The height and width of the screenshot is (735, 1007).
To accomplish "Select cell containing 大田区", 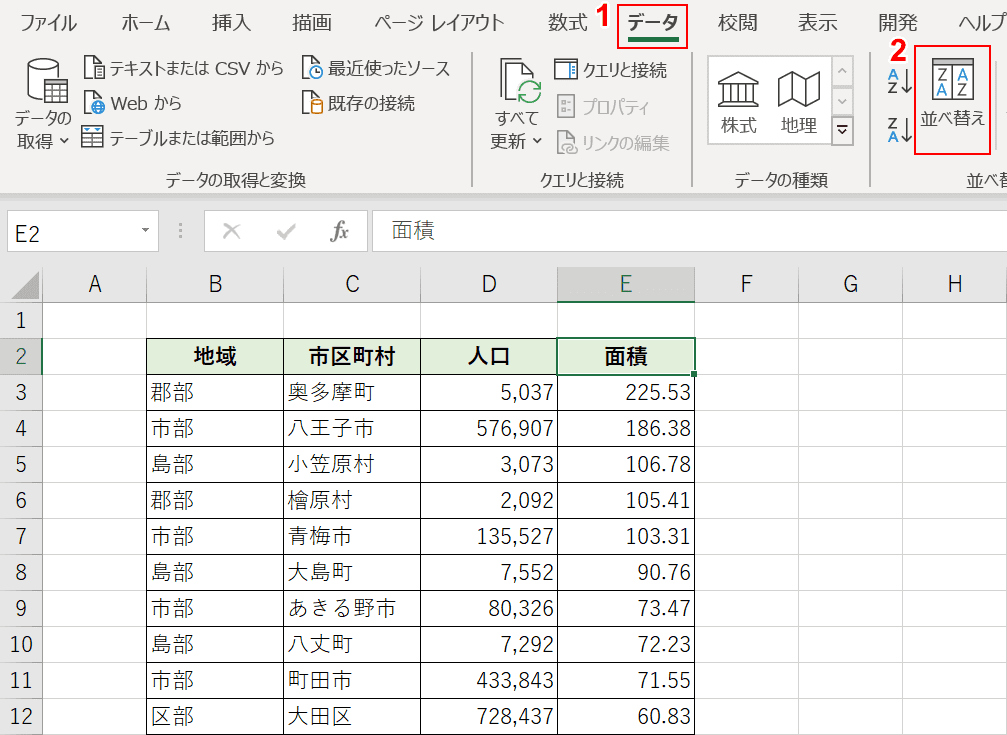I will [x=352, y=716].
